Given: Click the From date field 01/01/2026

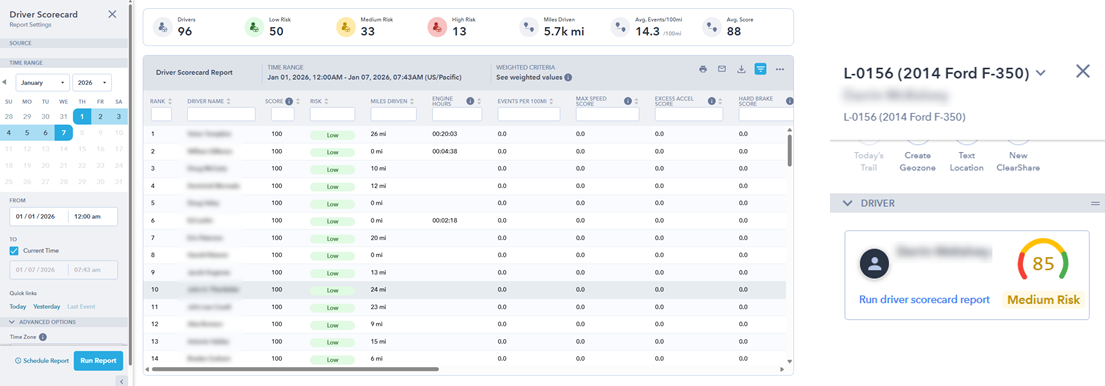Looking at the screenshot, I should (x=38, y=217).
